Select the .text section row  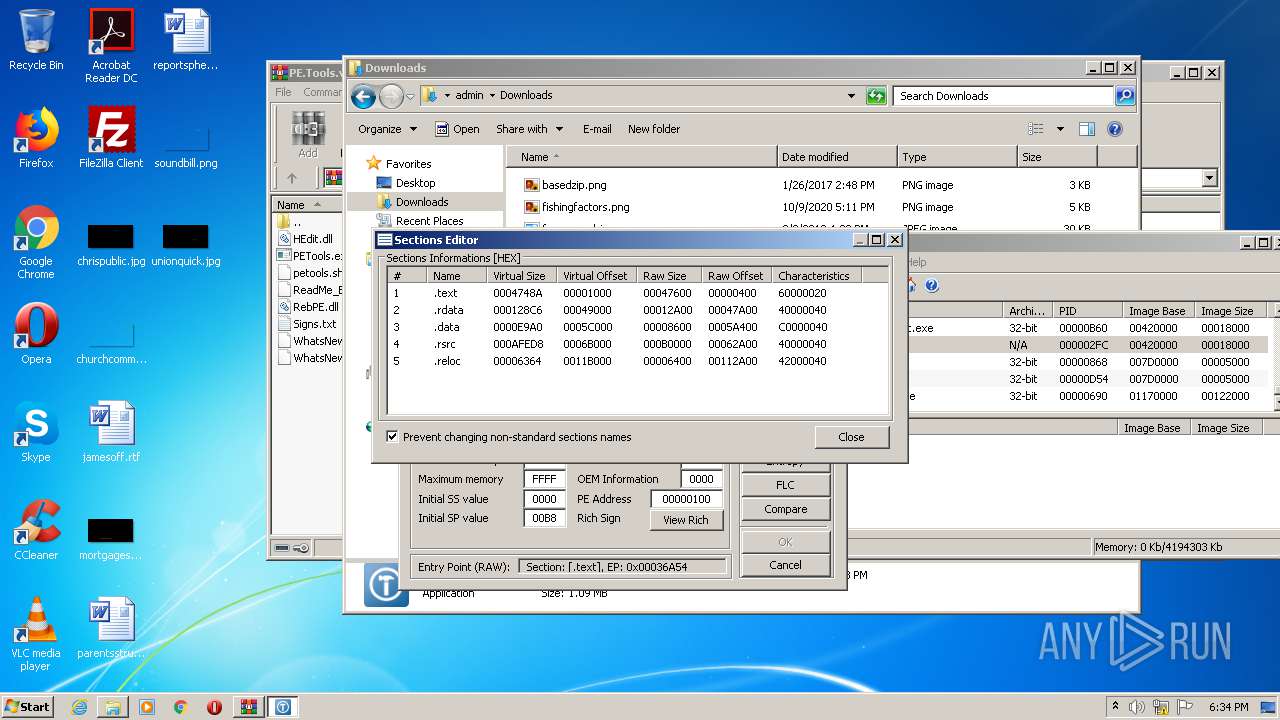coord(638,293)
